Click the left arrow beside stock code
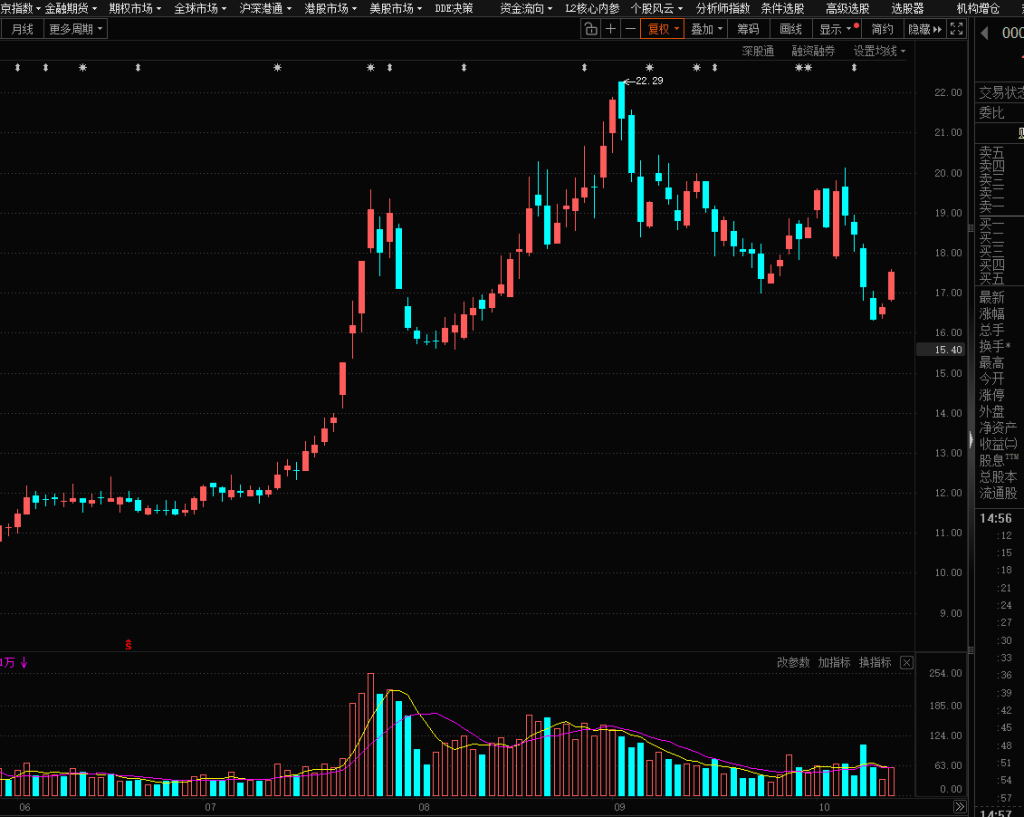1024x817 pixels. [x=984, y=33]
